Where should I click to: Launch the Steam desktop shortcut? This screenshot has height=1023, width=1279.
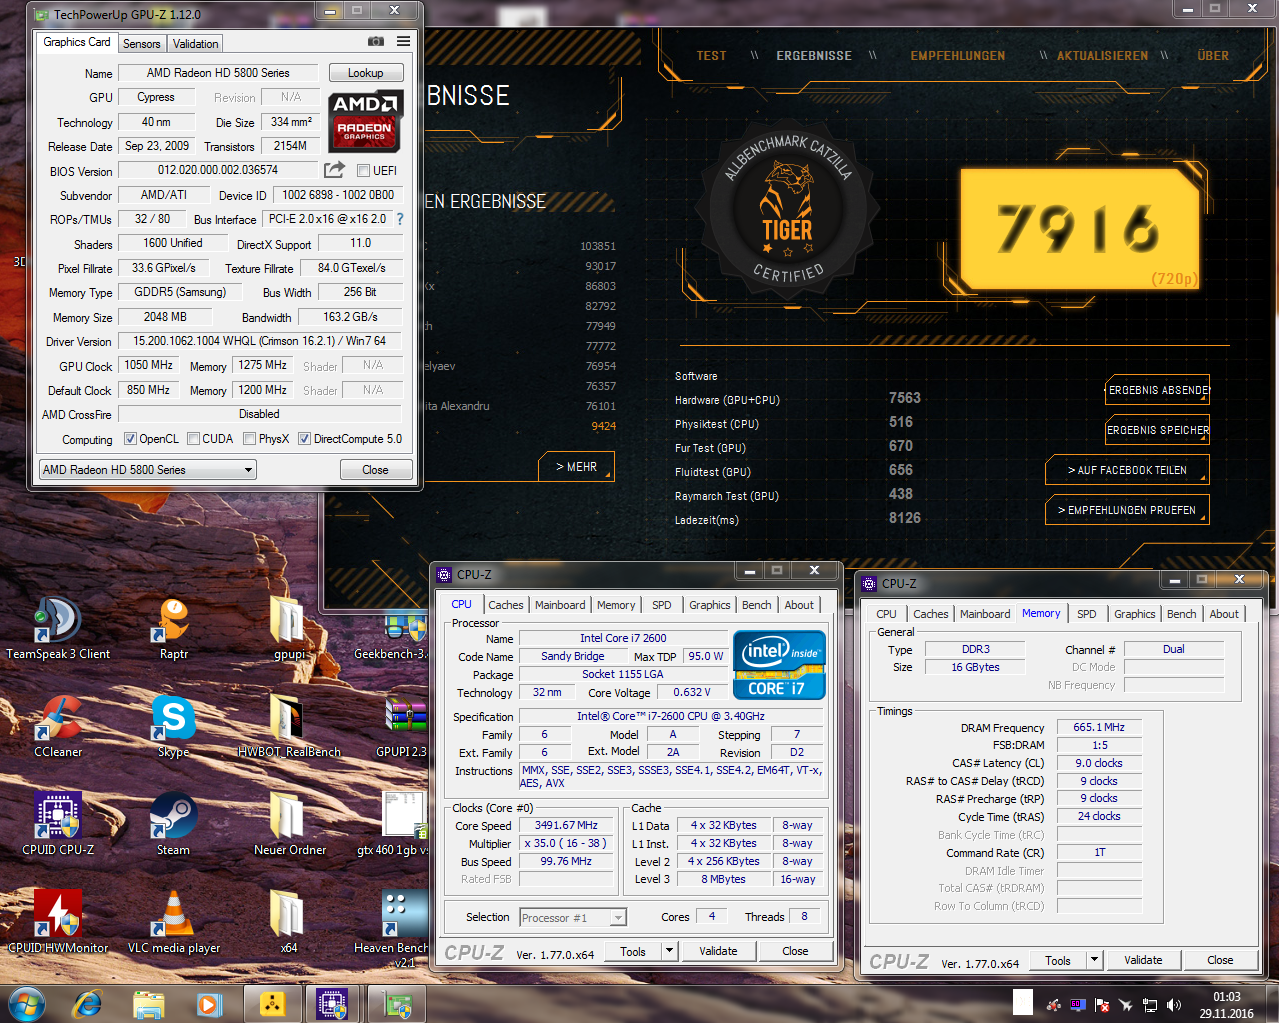click(173, 824)
